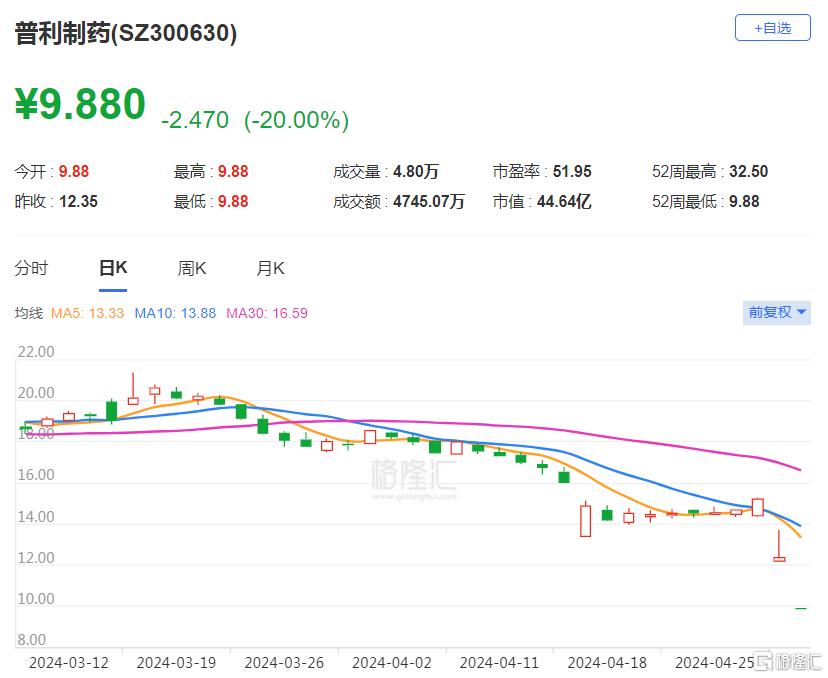Click 市值 value 44.64亿
Viewport: 828px width, 678px height.
pos(564,201)
